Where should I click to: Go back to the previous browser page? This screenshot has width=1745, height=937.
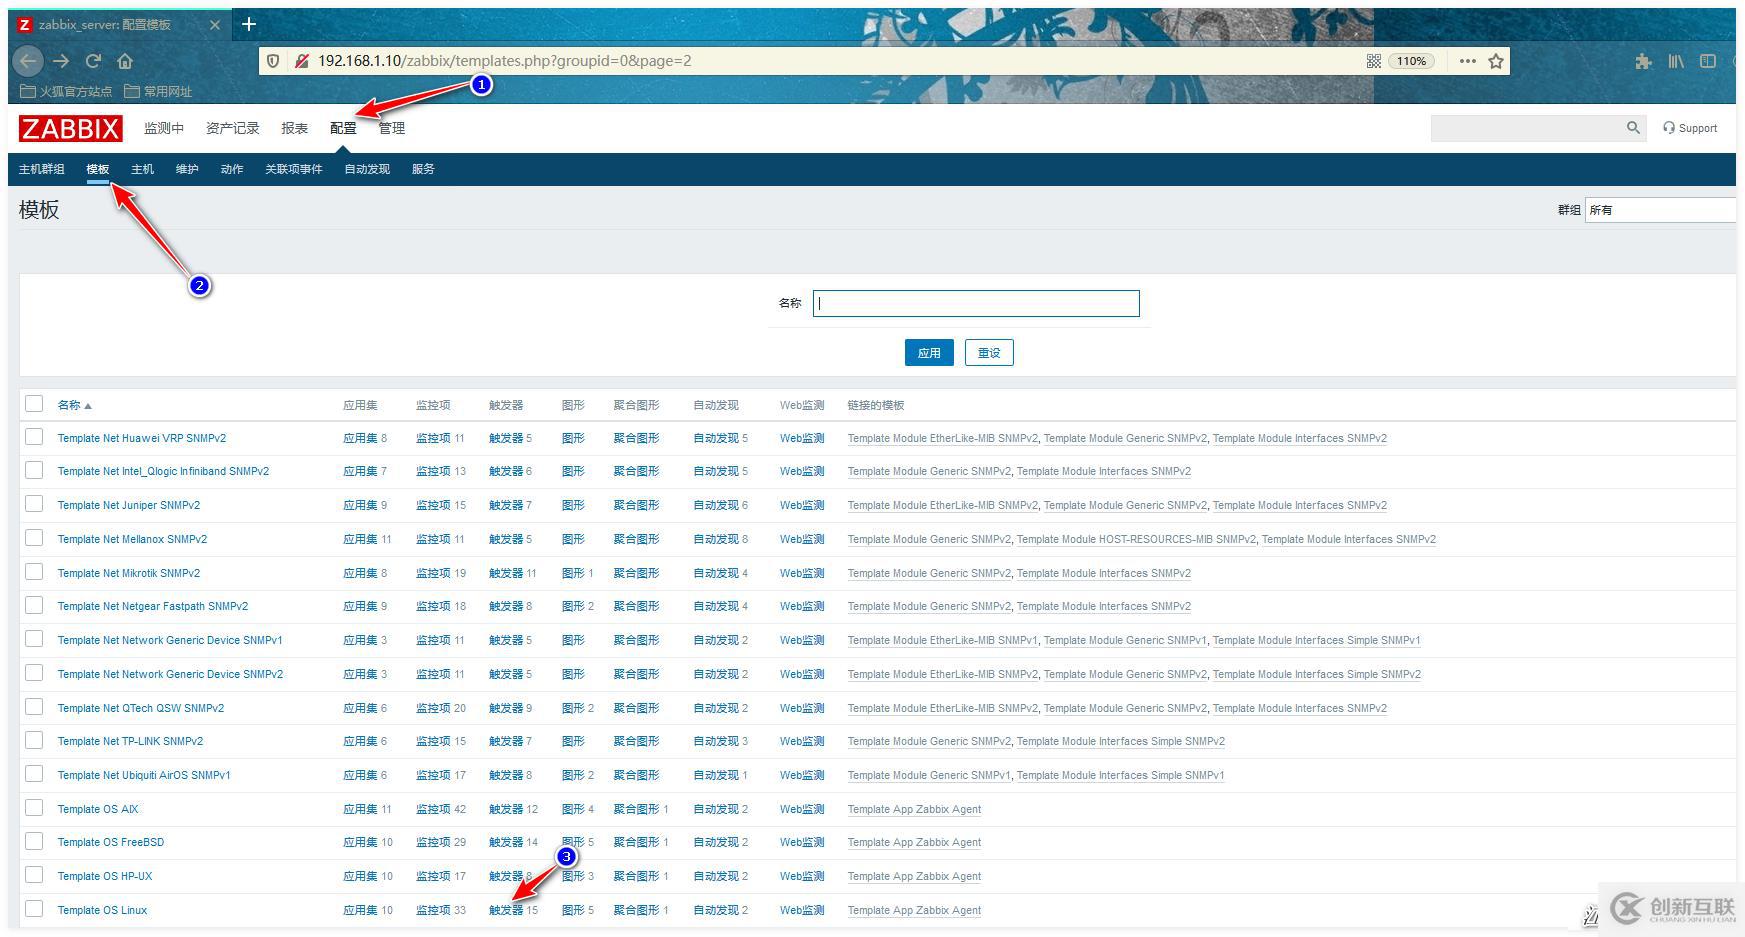28,61
